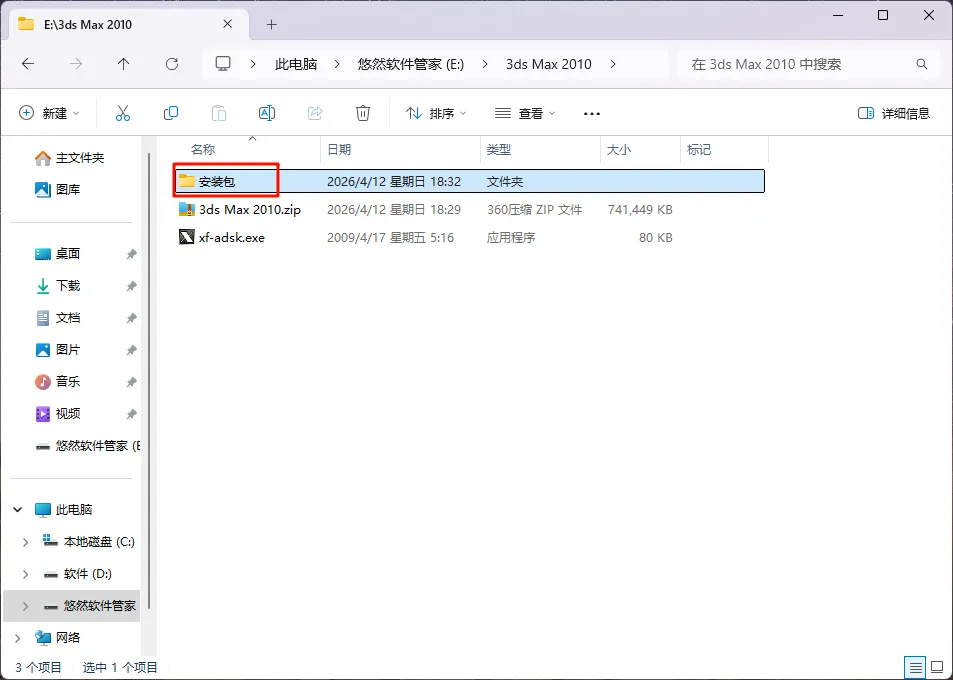Sort by 日期 column header

[x=339, y=149]
